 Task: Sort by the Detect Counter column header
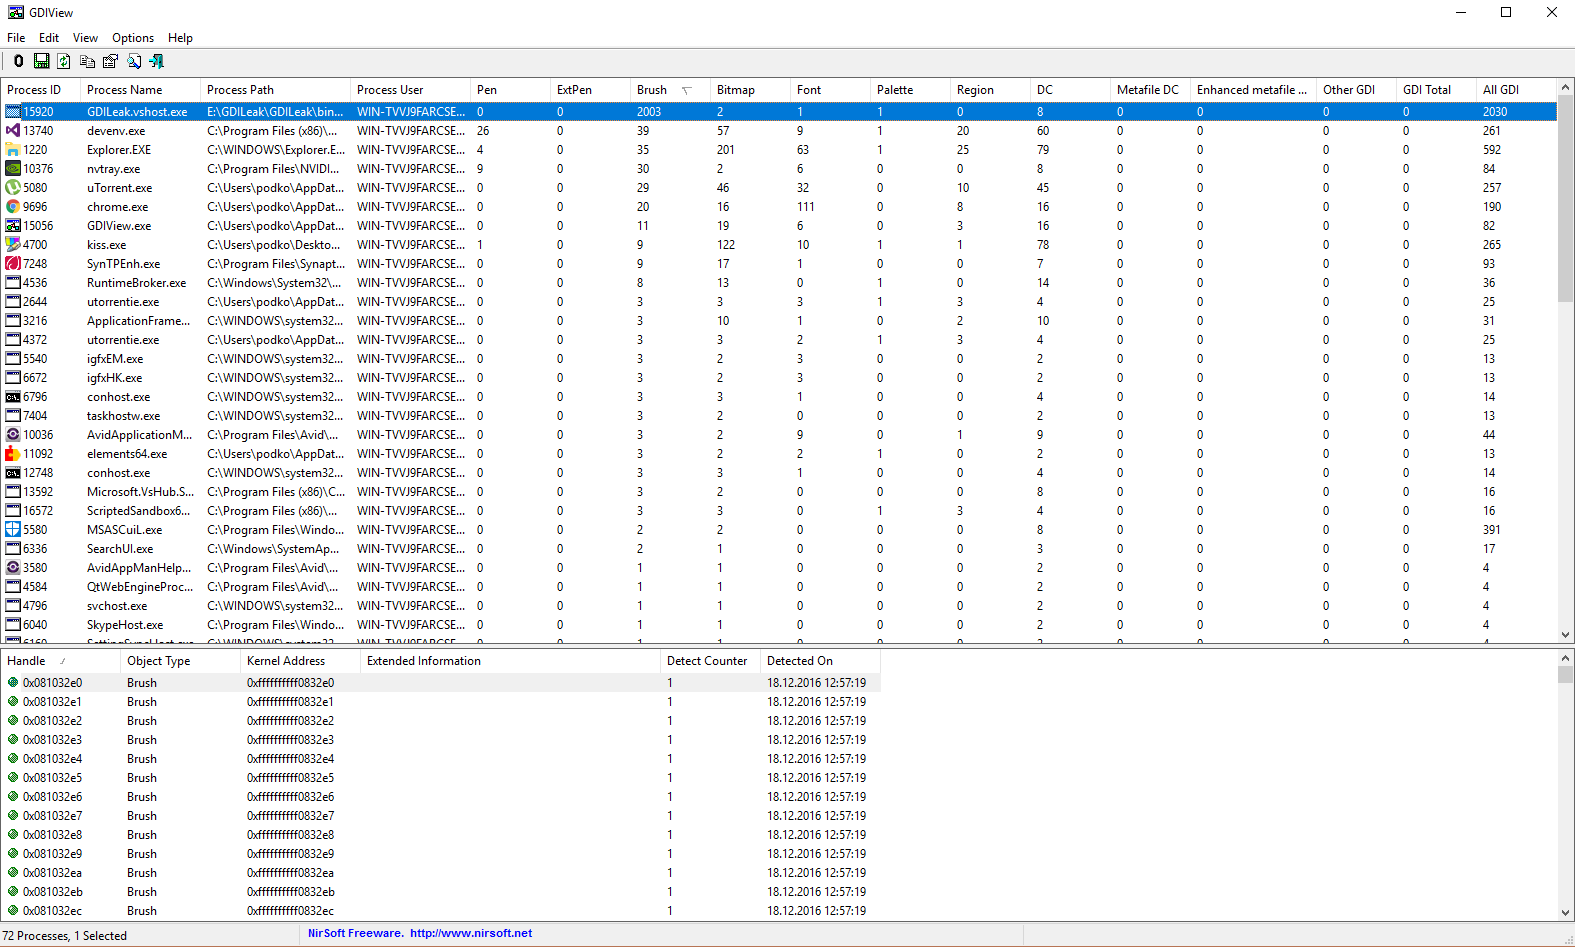tap(710, 661)
